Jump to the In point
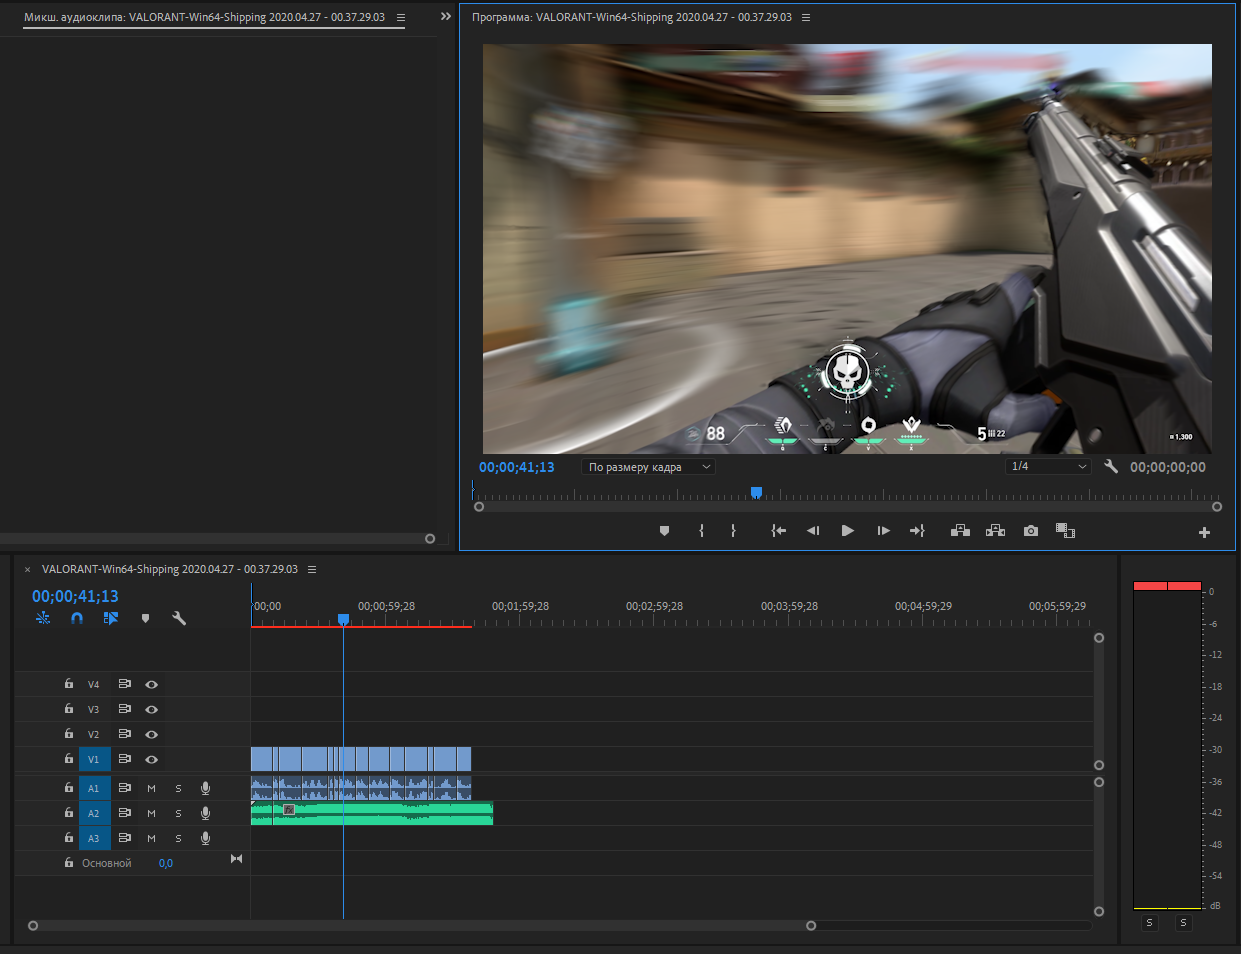This screenshot has width=1241, height=954. point(778,531)
